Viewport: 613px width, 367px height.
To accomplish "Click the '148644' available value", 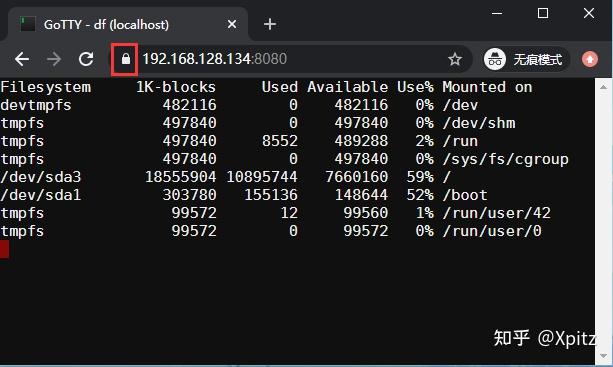I will pos(361,195).
